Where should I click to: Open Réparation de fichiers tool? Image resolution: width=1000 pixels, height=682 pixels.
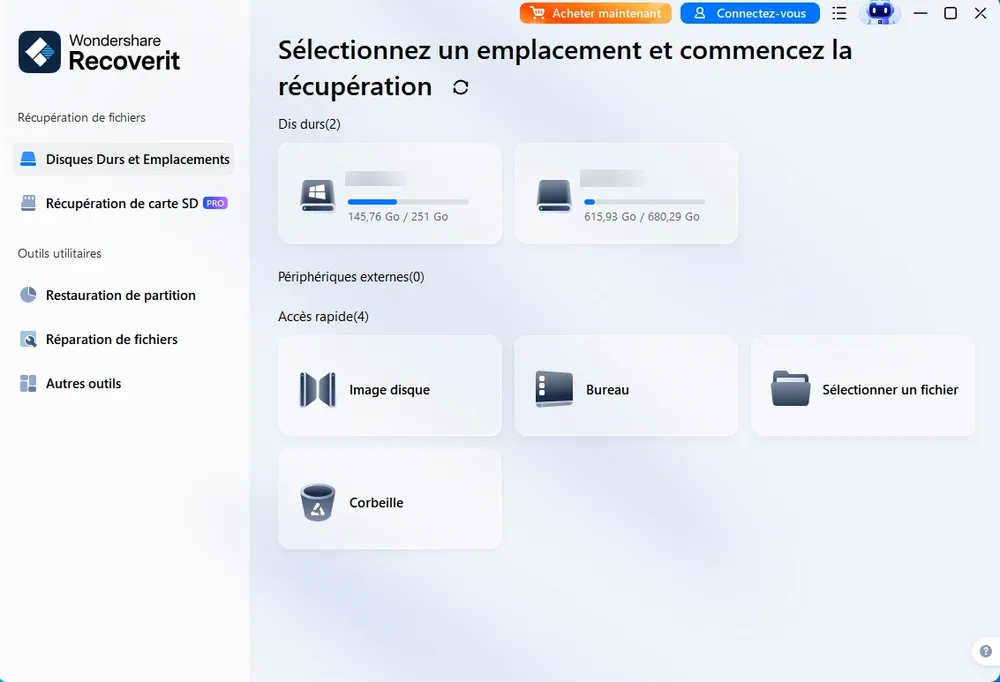(x=124, y=339)
